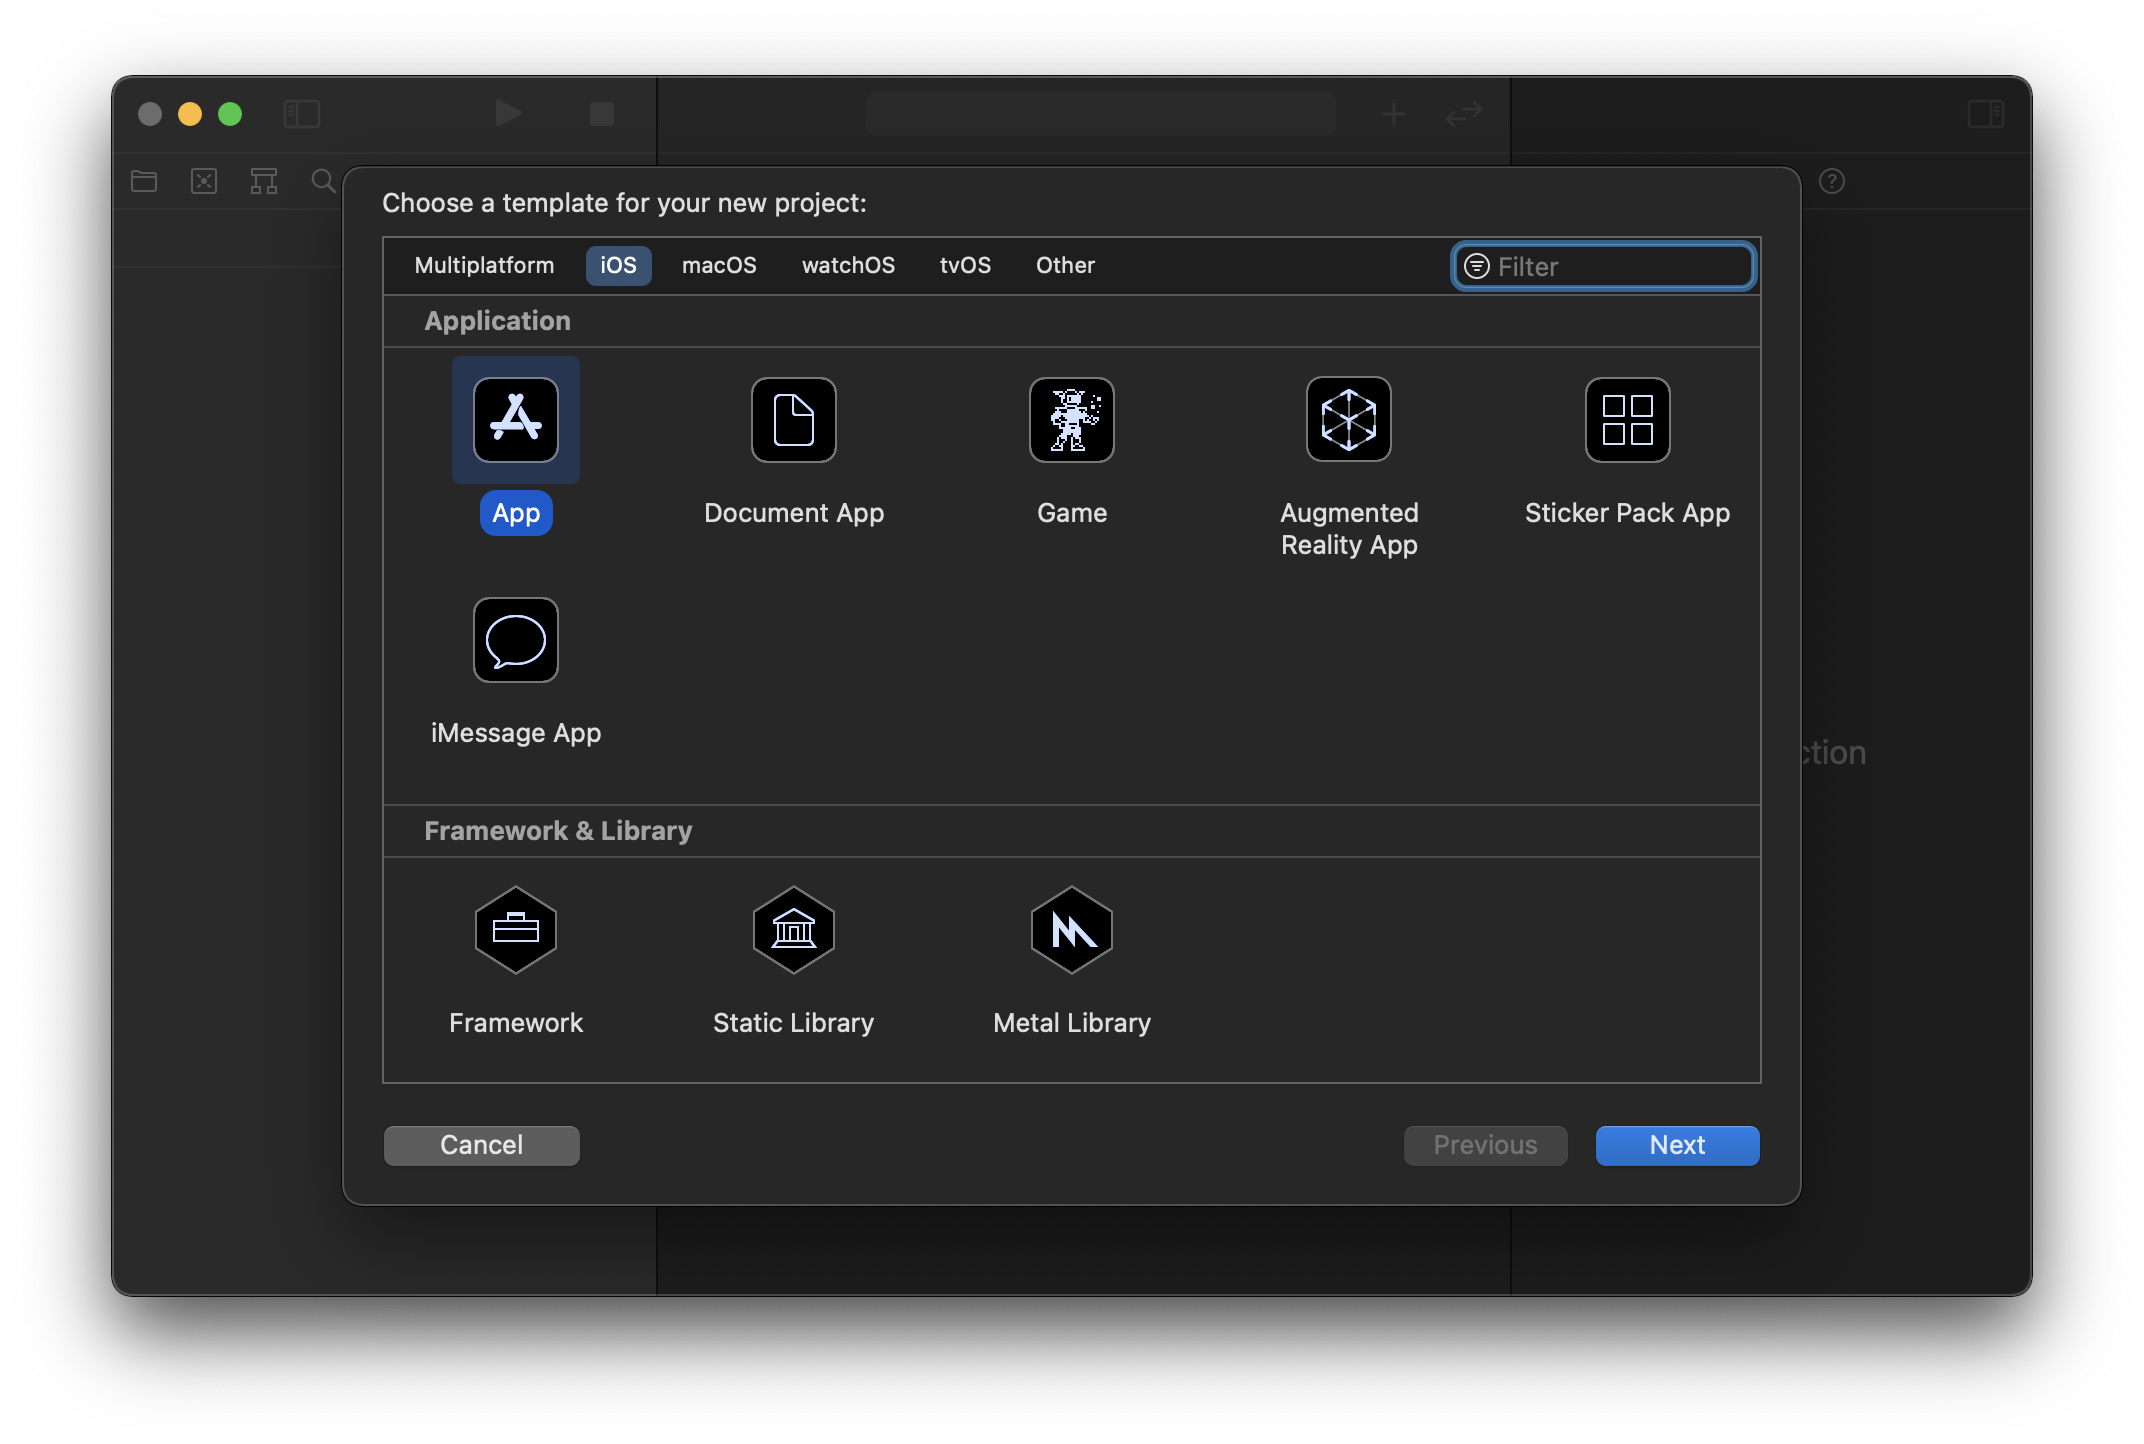Click the iMessage App label
The height and width of the screenshot is (1444, 2144).
pyautogui.click(x=516, y=733)
